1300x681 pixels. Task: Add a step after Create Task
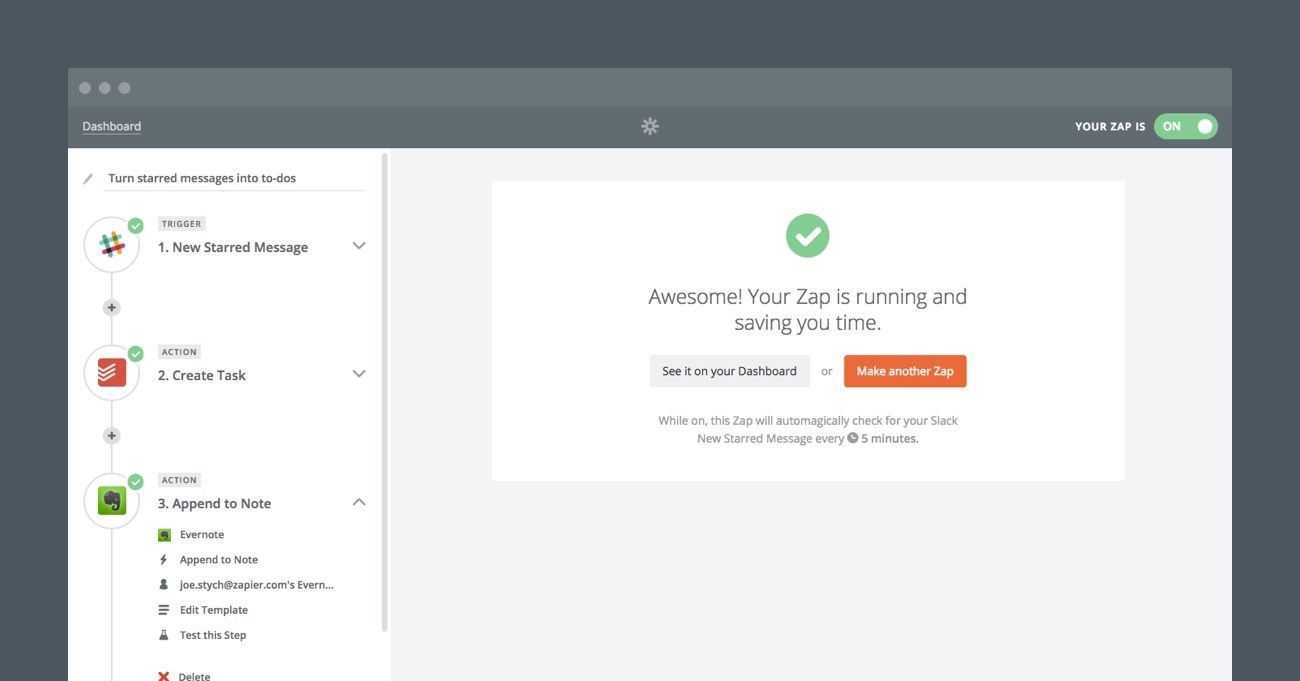coord(112,436)
